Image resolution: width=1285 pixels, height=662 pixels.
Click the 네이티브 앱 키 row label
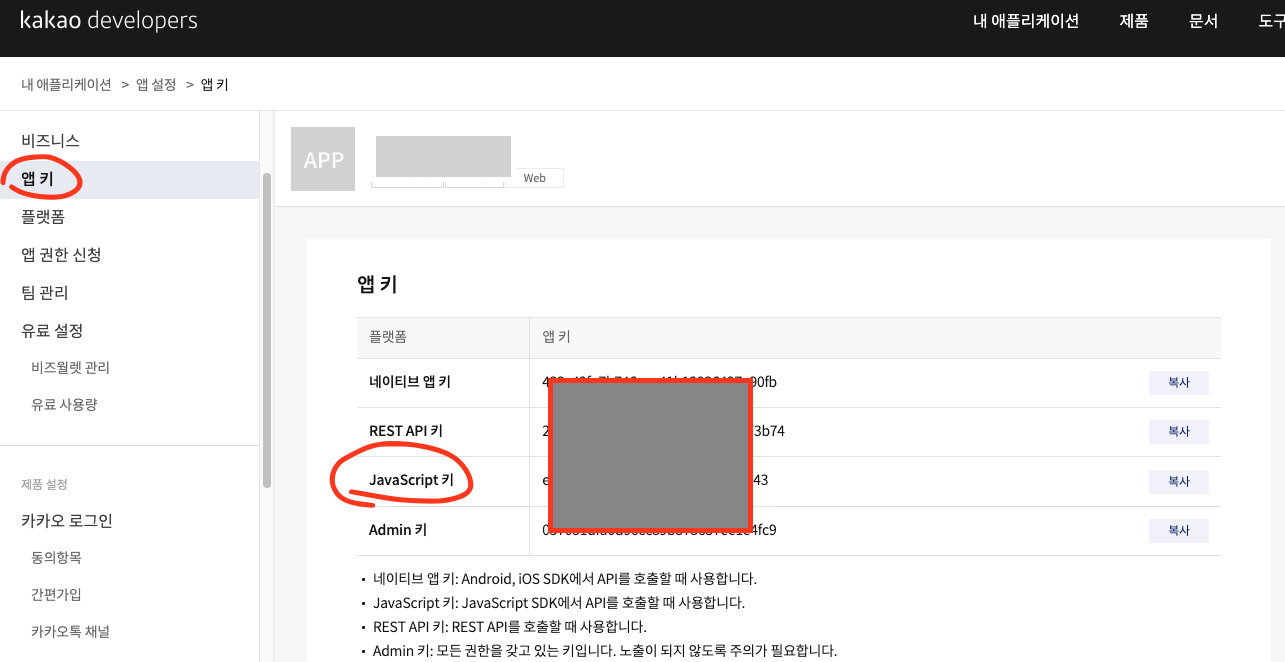(x=410, y=382)
